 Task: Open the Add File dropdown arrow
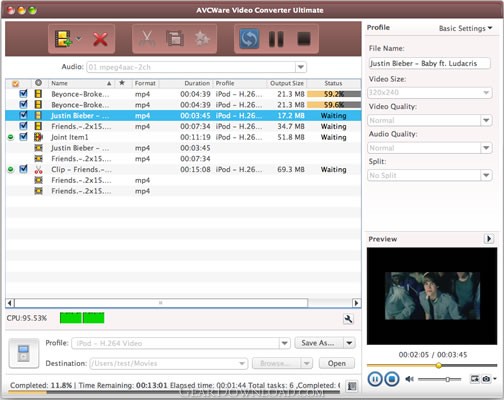79,38
